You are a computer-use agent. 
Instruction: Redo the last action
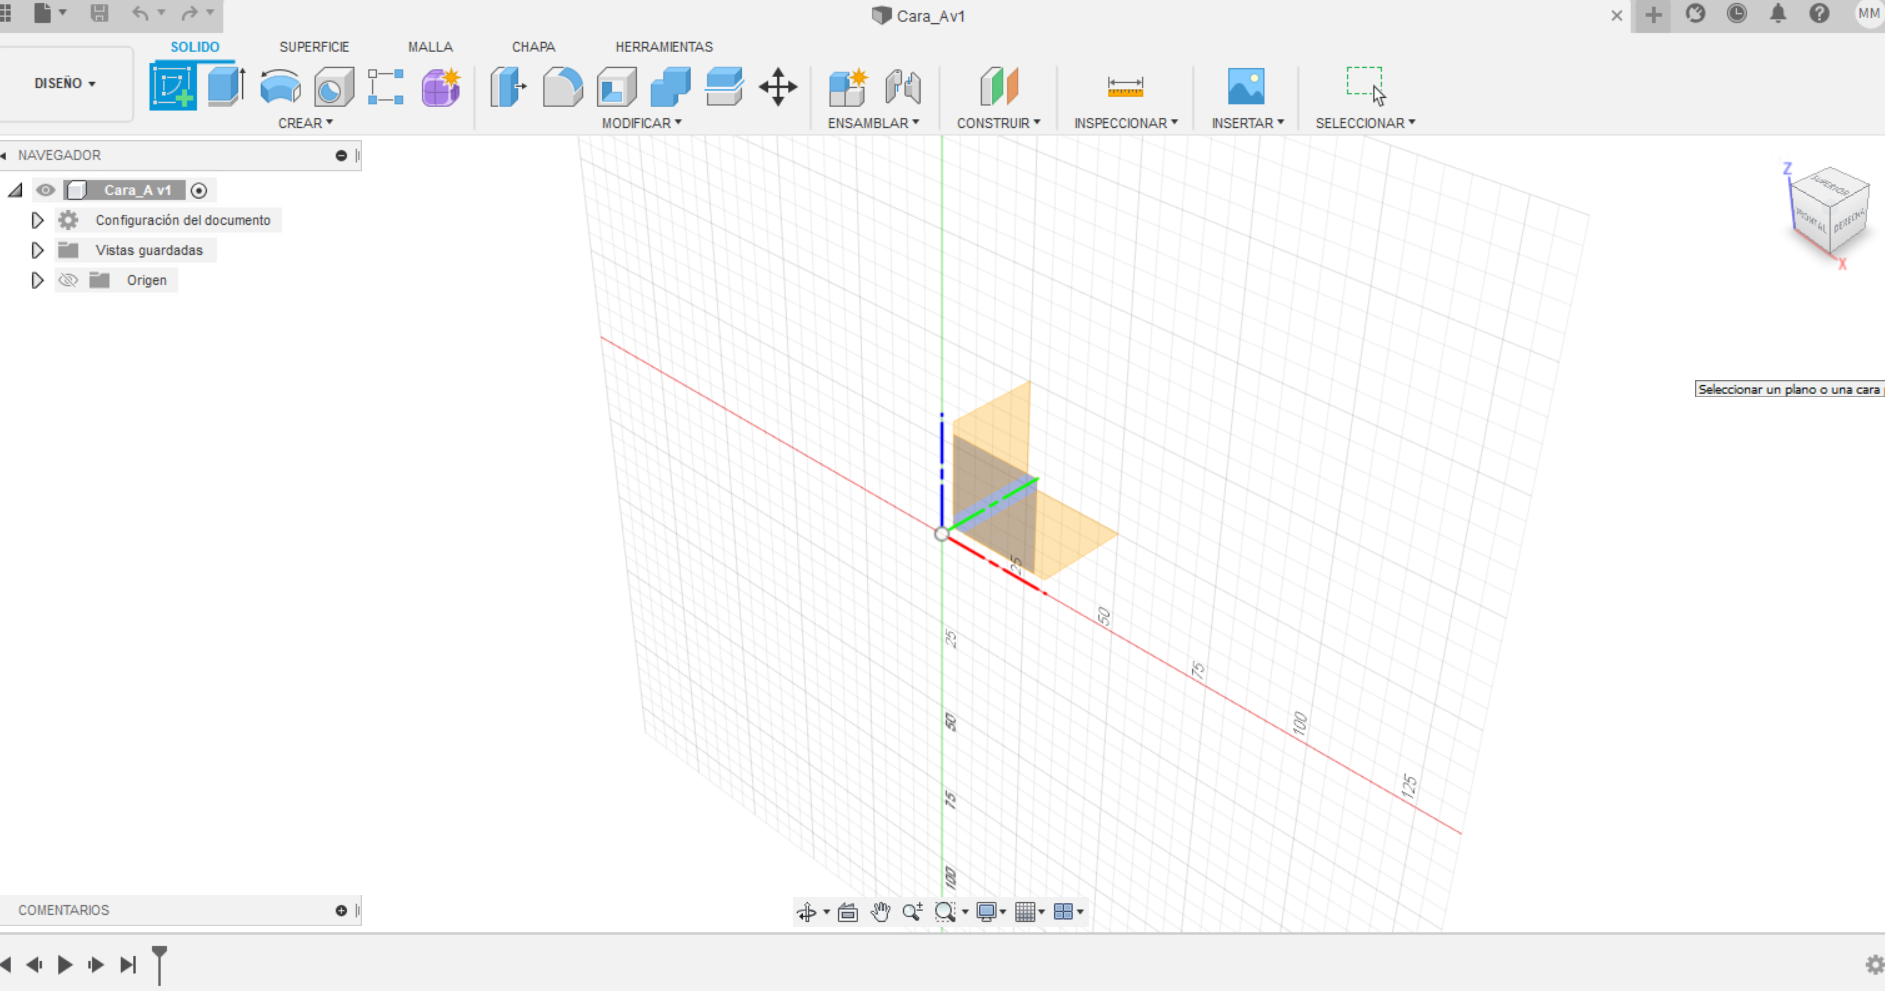click(x=189, y=13)
